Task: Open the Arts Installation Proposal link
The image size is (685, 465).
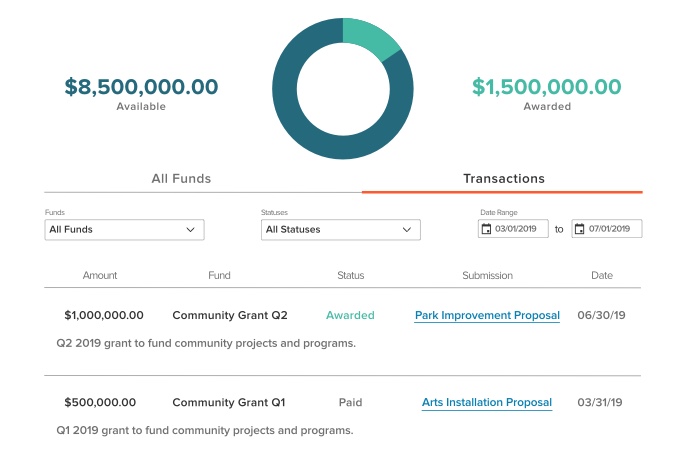Action: 487,403
